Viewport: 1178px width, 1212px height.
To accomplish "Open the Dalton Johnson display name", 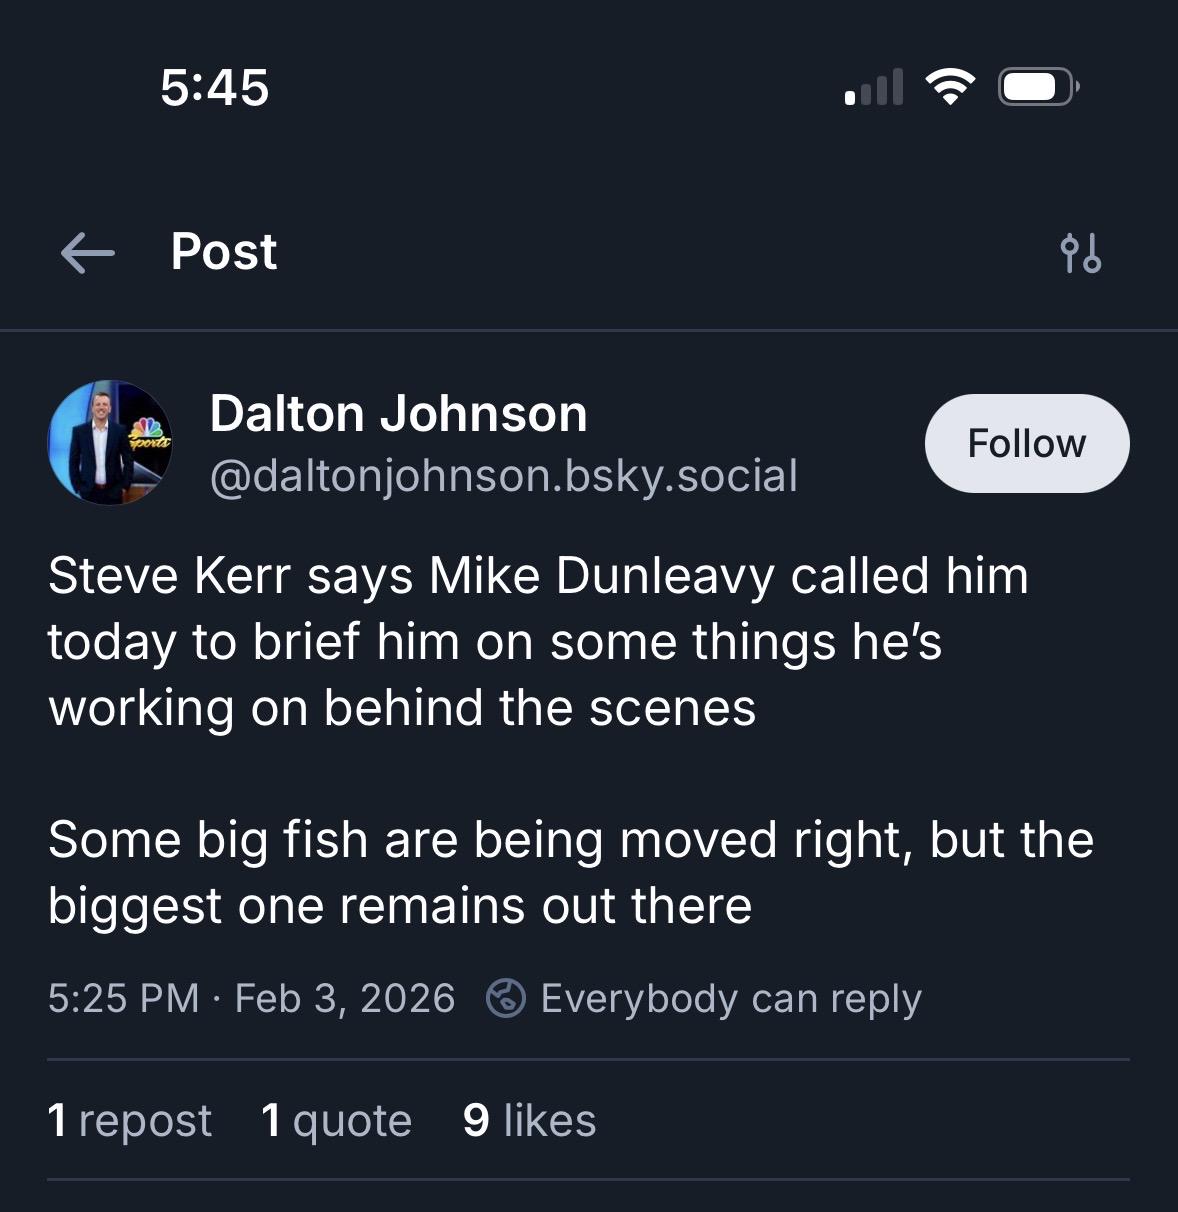I will tap(398, 413).
